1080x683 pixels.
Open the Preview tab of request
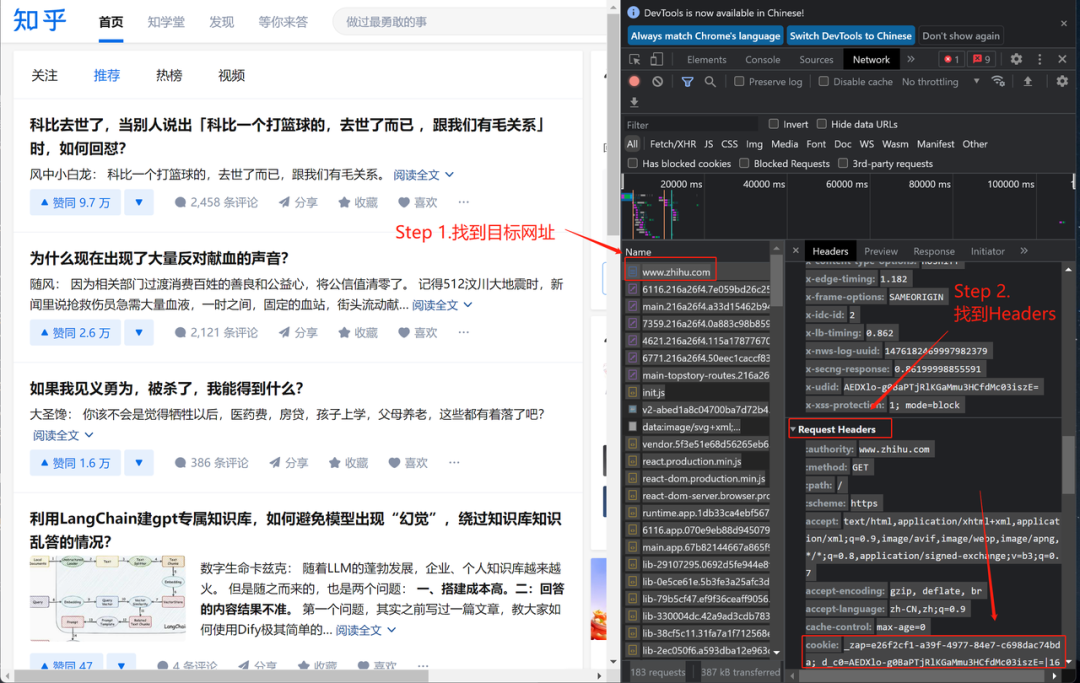point(881,251)
